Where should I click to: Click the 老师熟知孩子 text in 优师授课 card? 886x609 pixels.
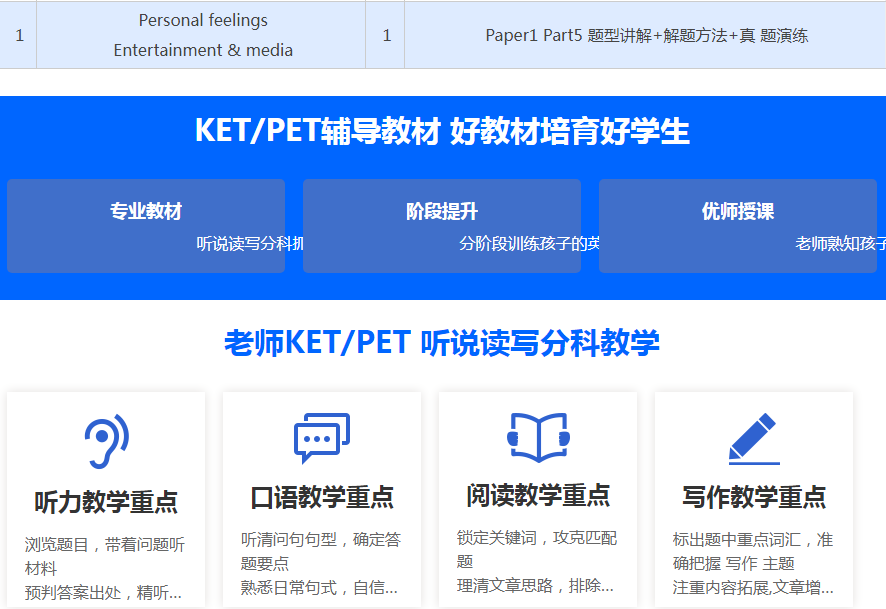pyautogui.click(x=840, y=243)
